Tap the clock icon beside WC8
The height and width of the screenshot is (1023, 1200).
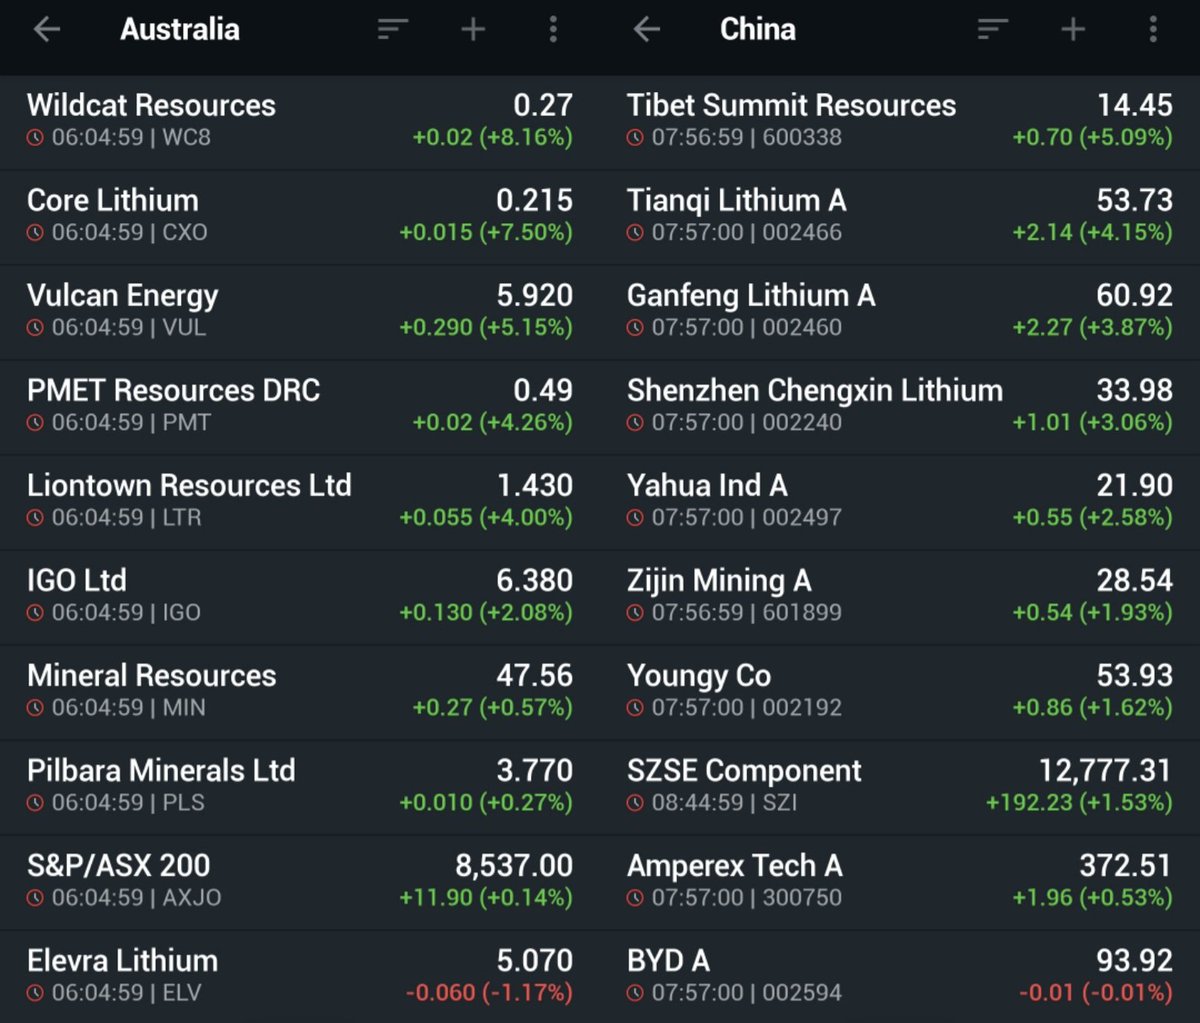click(36, 138)
